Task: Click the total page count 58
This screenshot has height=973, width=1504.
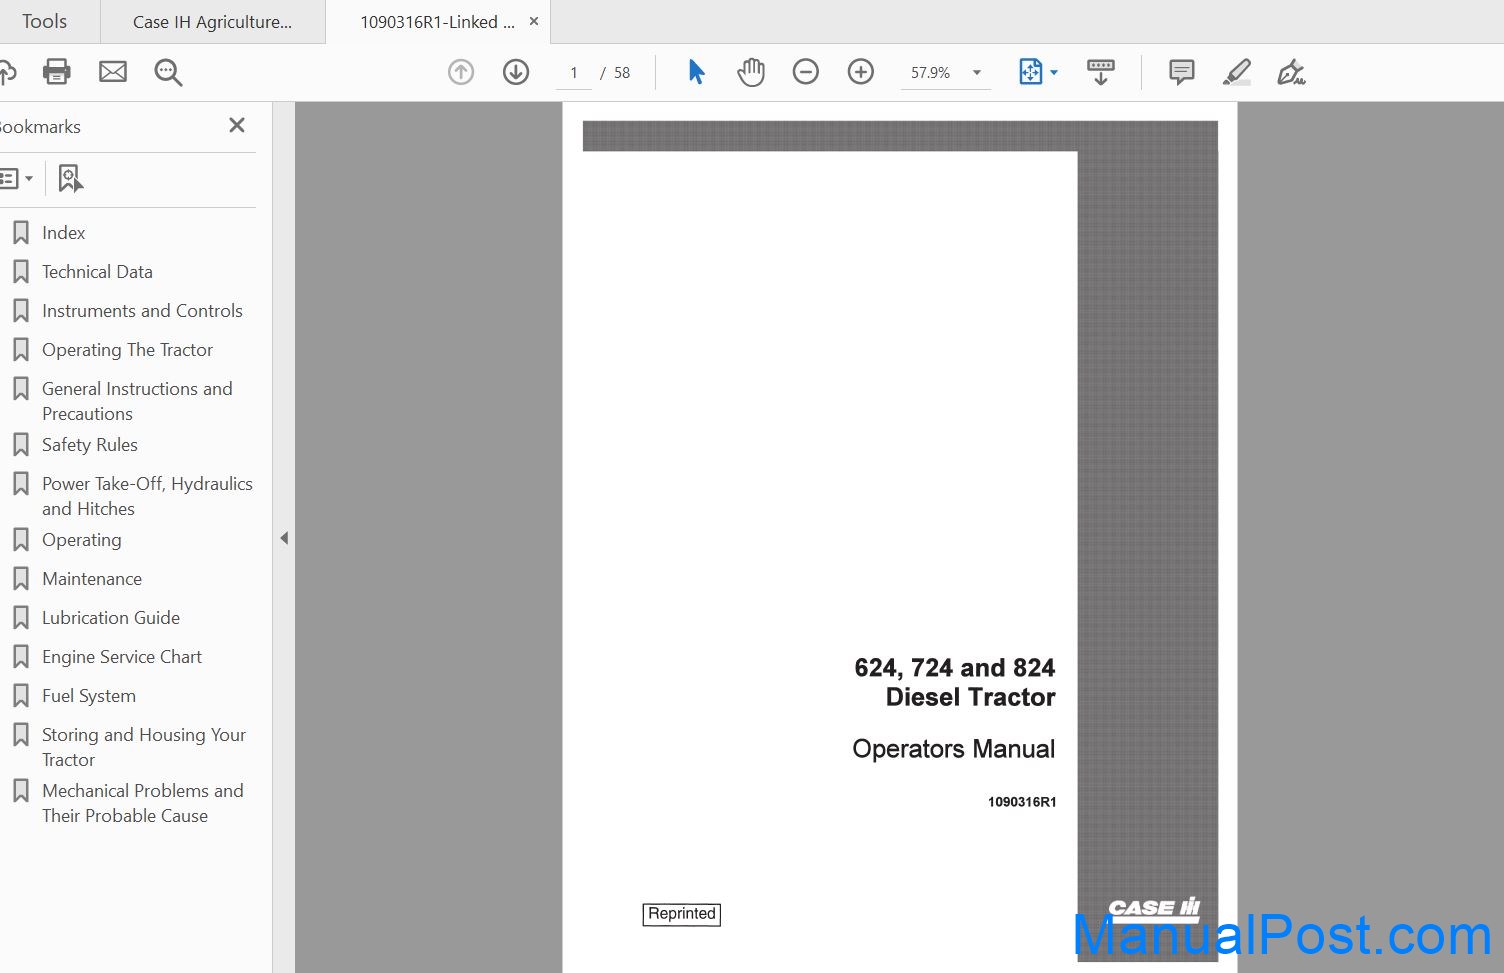Action: pyautogui.click(x=622, y=73)
